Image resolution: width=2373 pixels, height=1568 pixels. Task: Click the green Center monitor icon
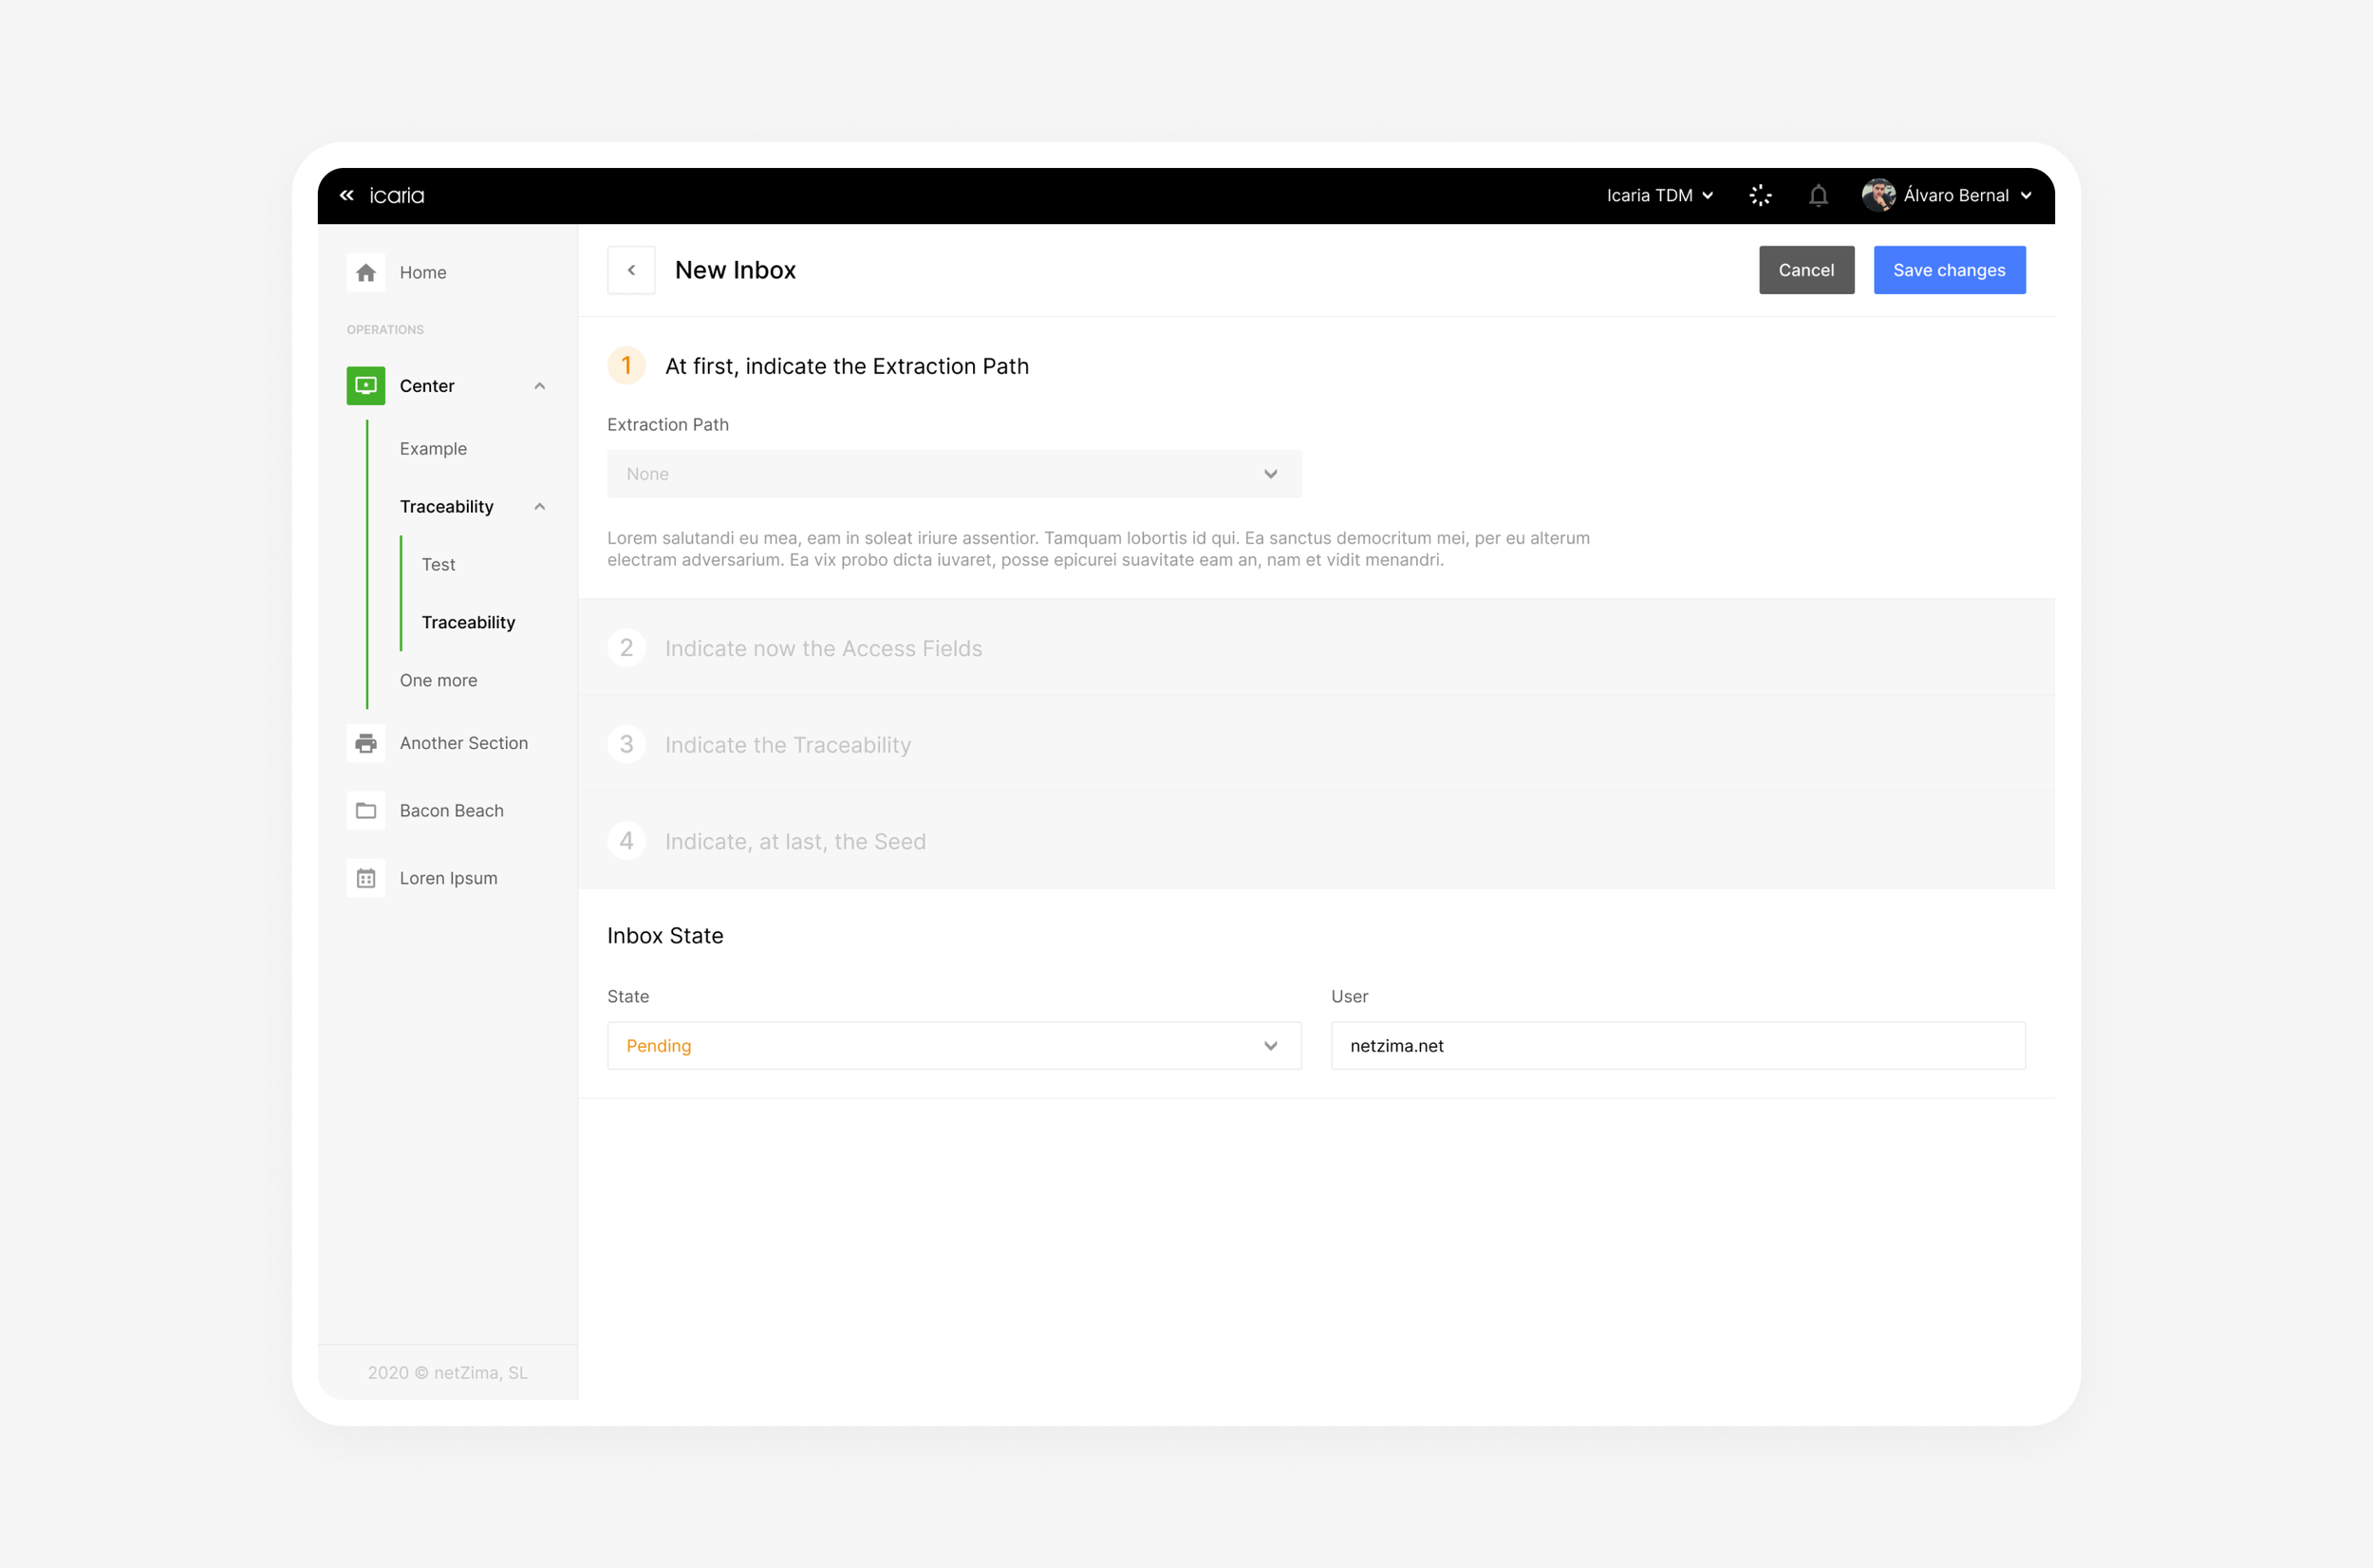(x=366, y=386)
